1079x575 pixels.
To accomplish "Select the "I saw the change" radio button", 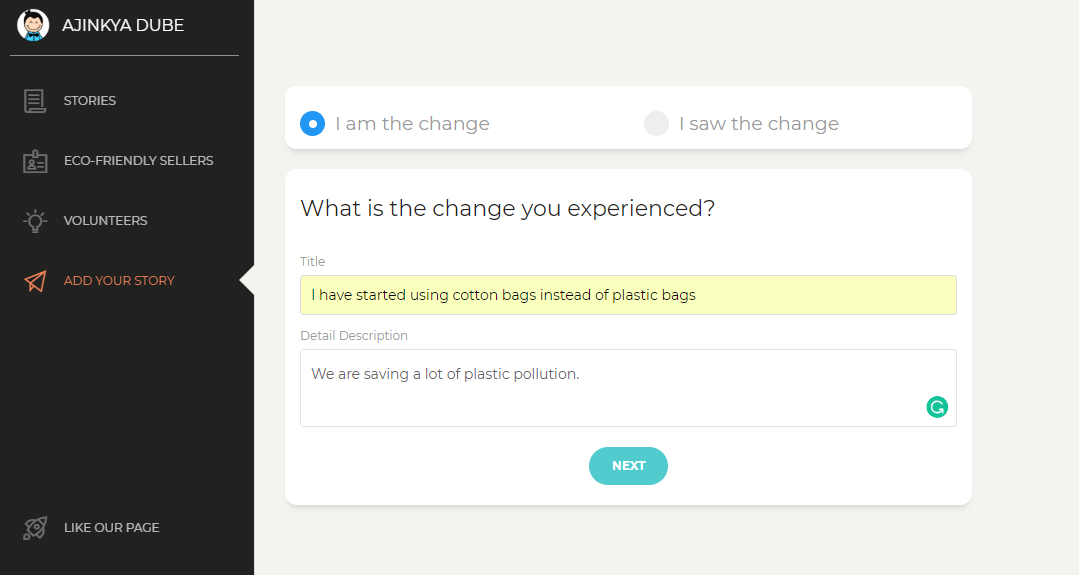I will pyautogui.click(x=656, y=124).
